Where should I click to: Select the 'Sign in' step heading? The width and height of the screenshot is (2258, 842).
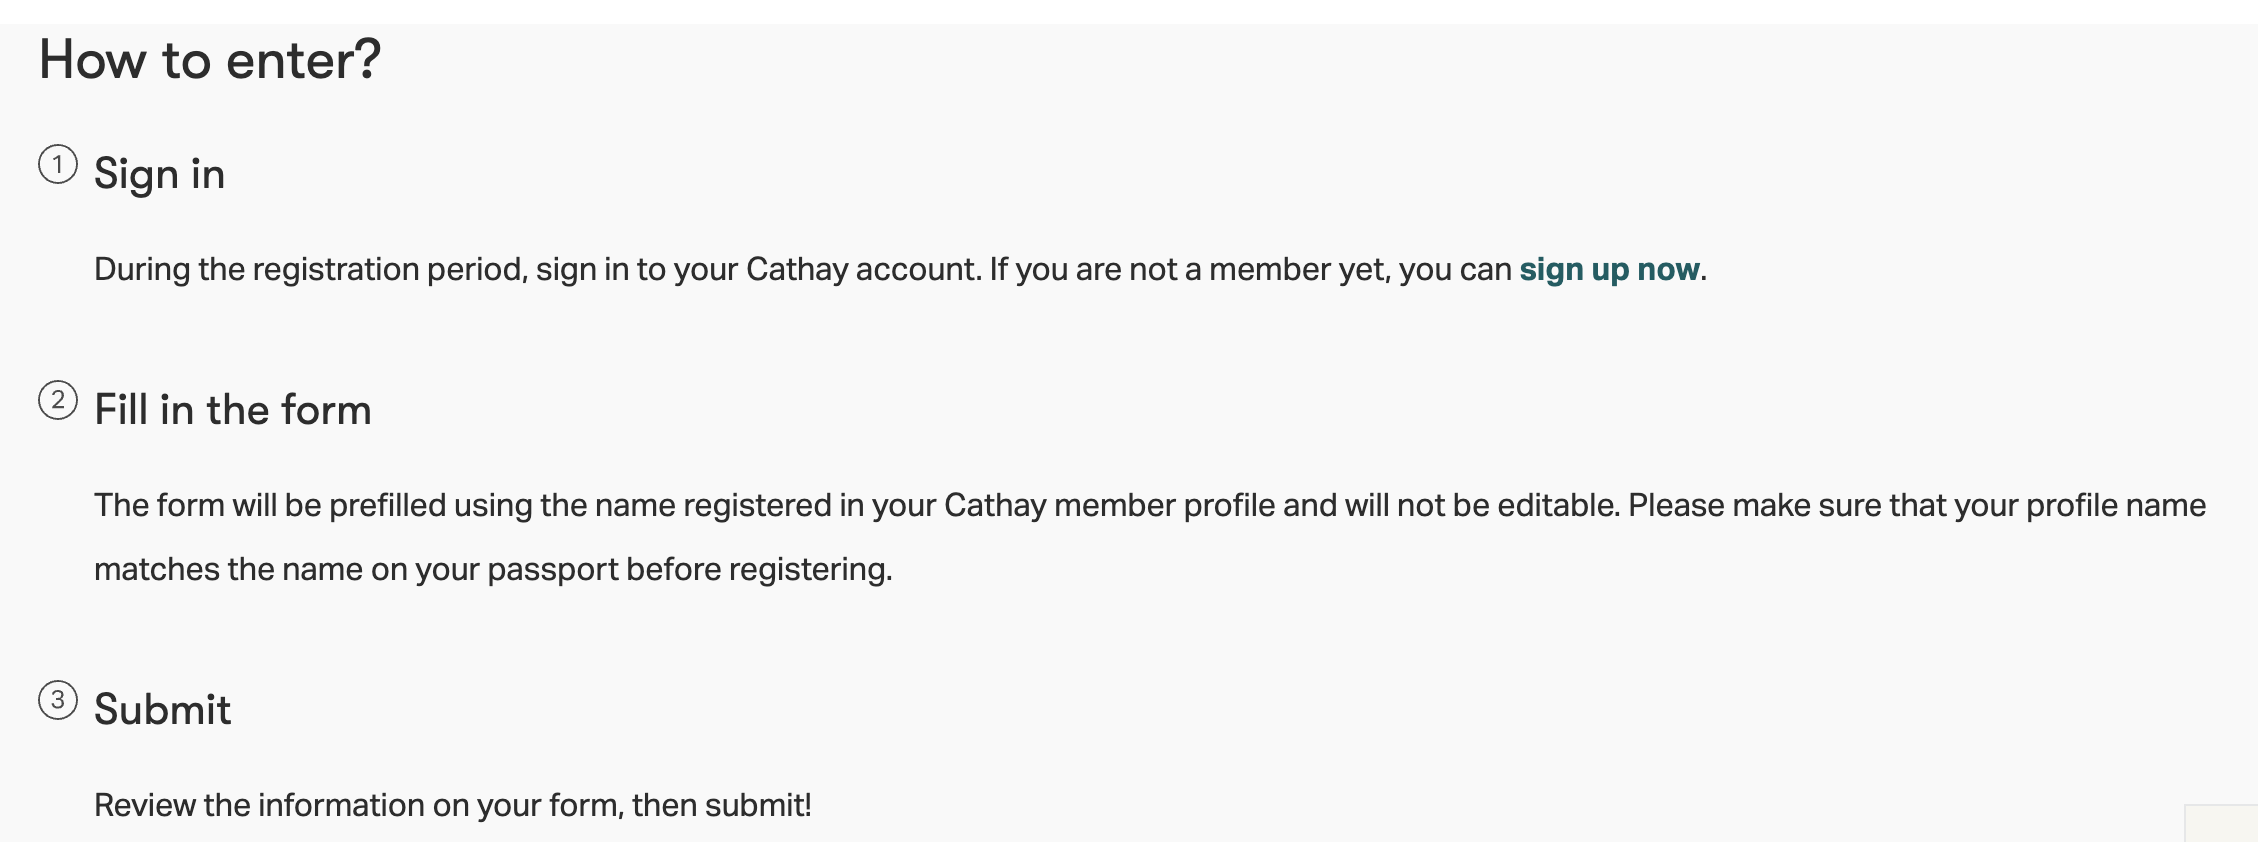click(159, 174)
